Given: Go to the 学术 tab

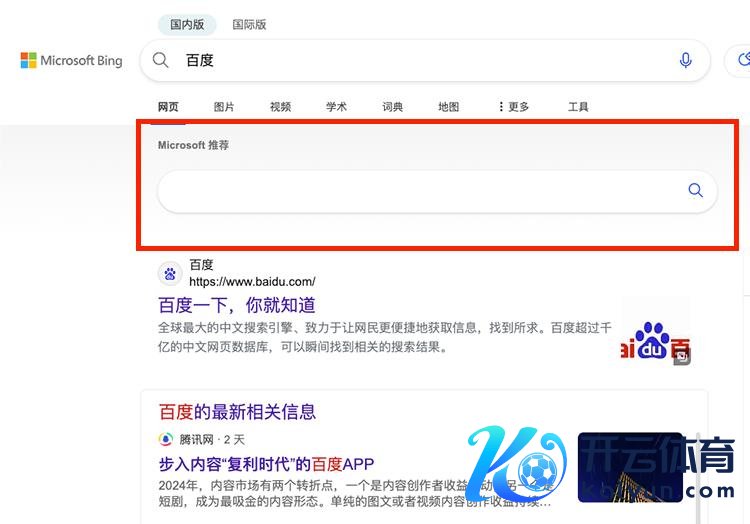Looking at the screenshot, I should coord(336,107).
